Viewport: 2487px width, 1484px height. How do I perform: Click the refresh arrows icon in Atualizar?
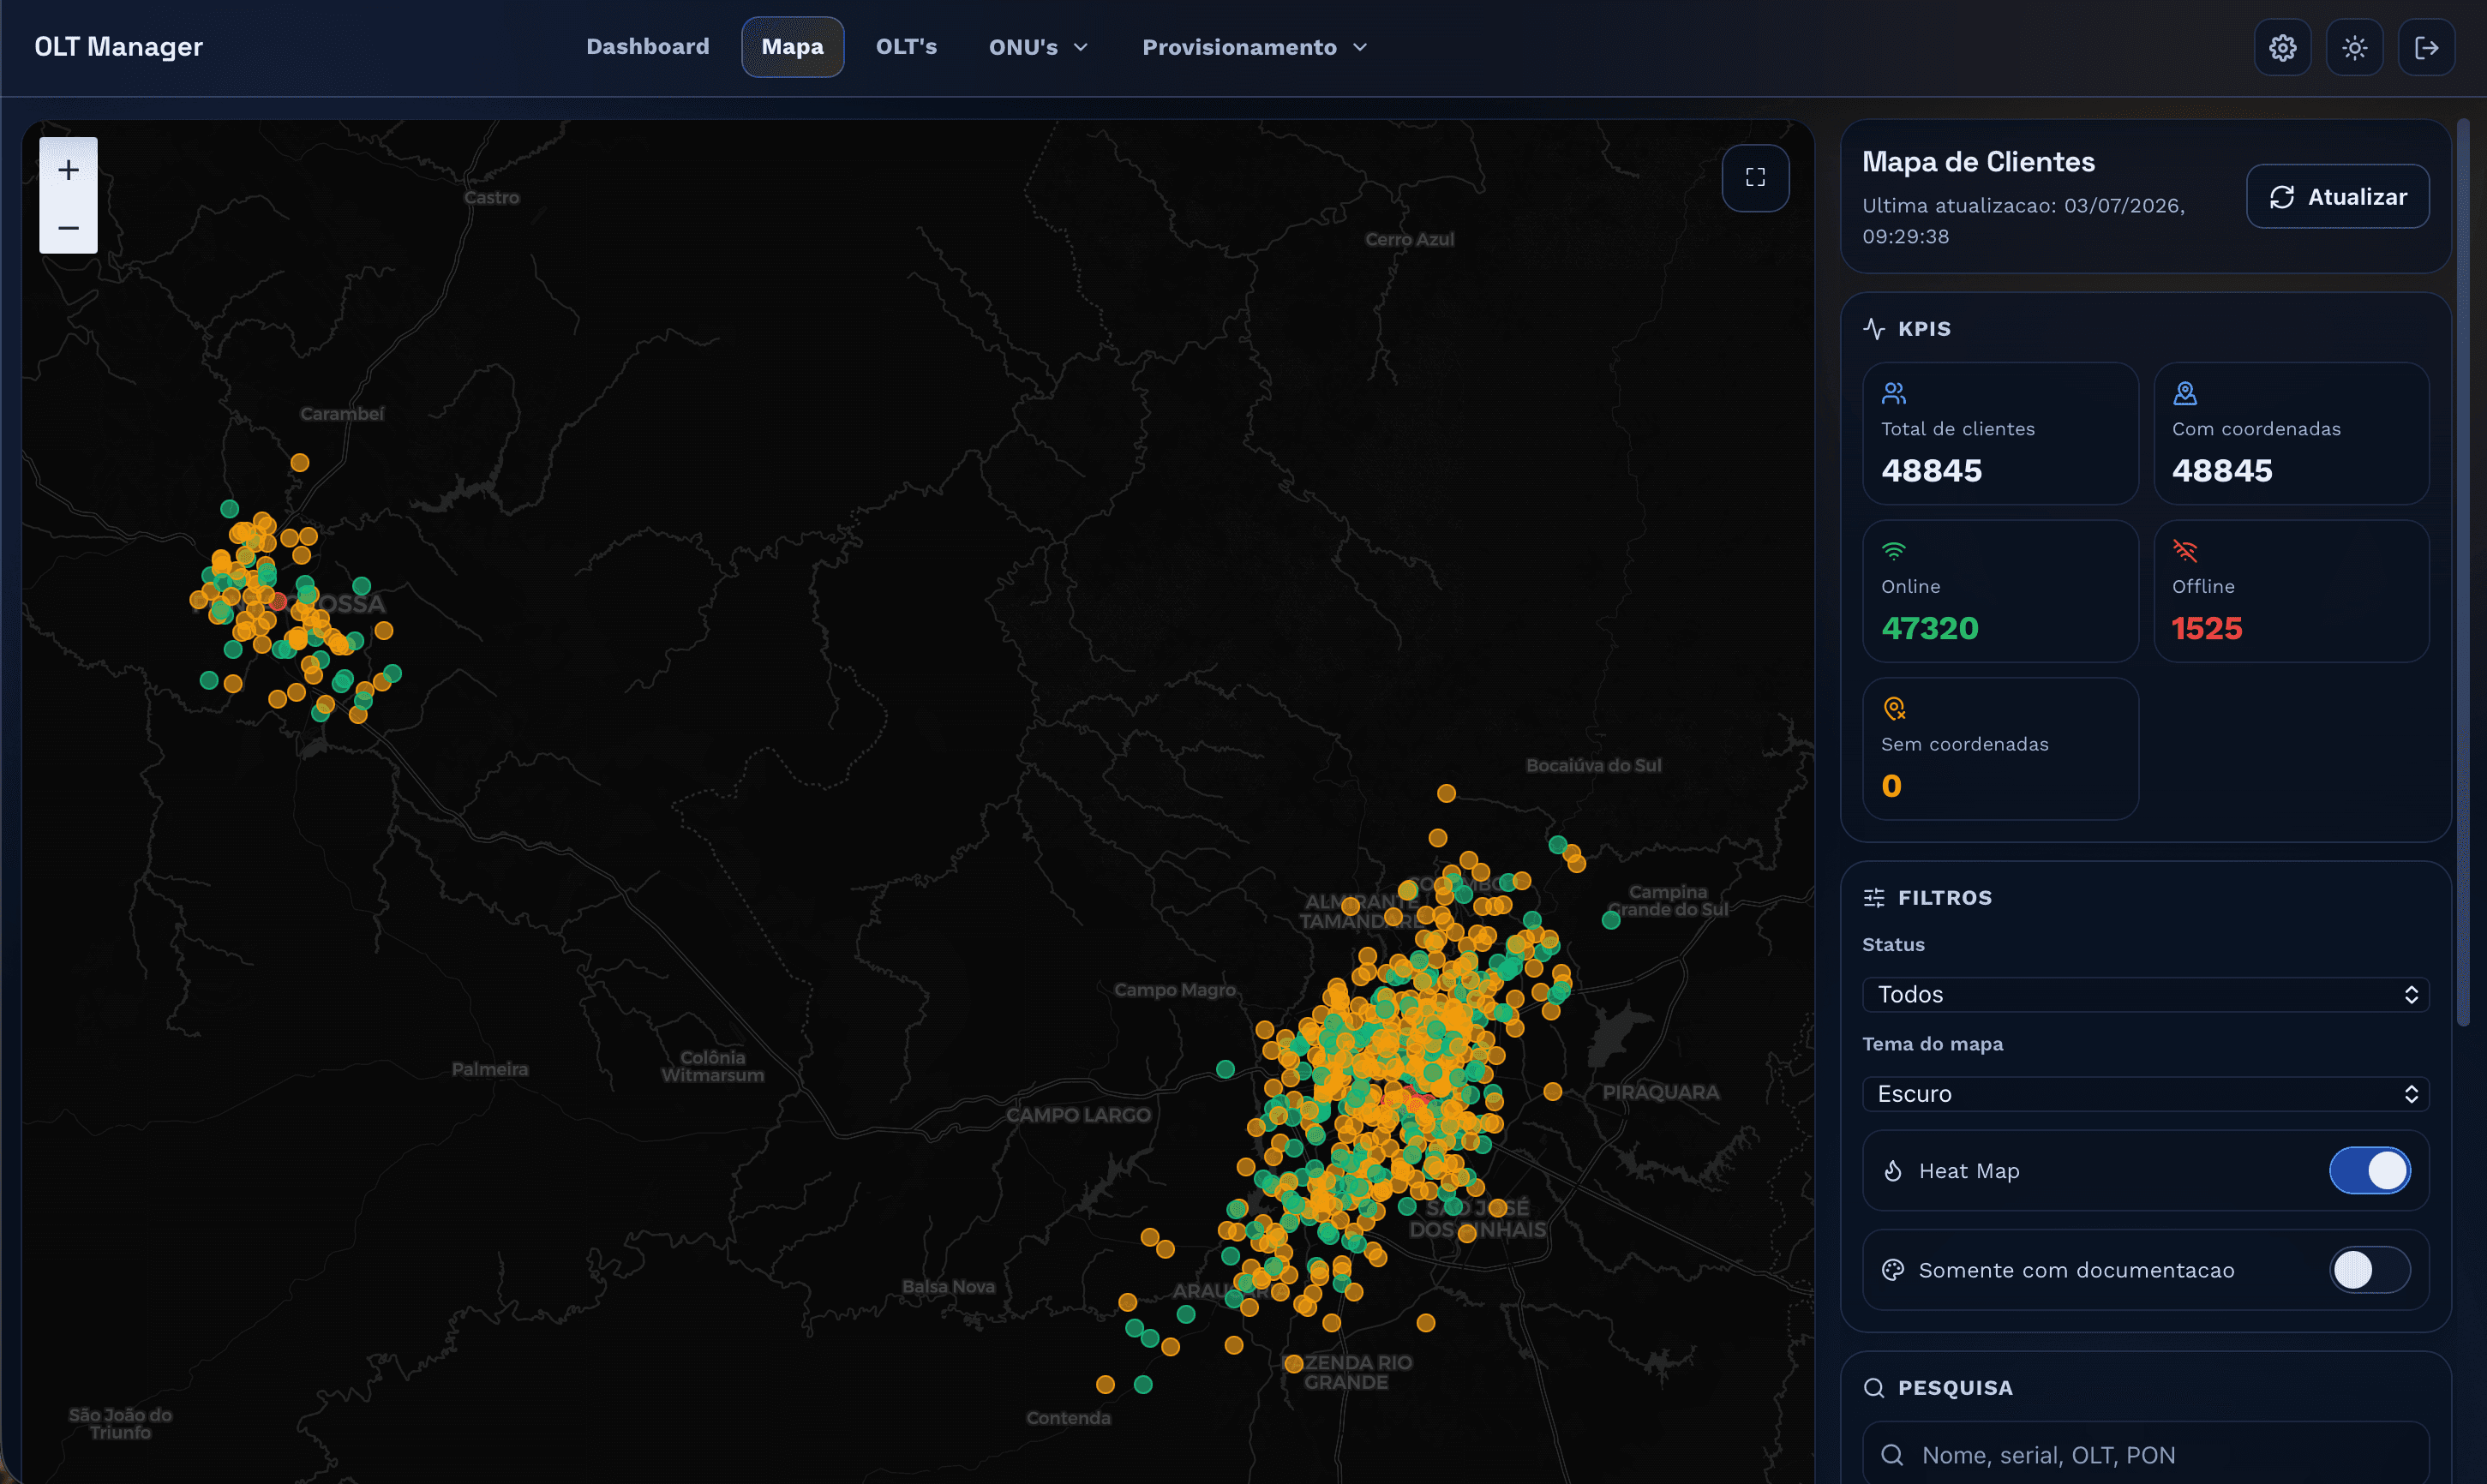point(2282,197)
